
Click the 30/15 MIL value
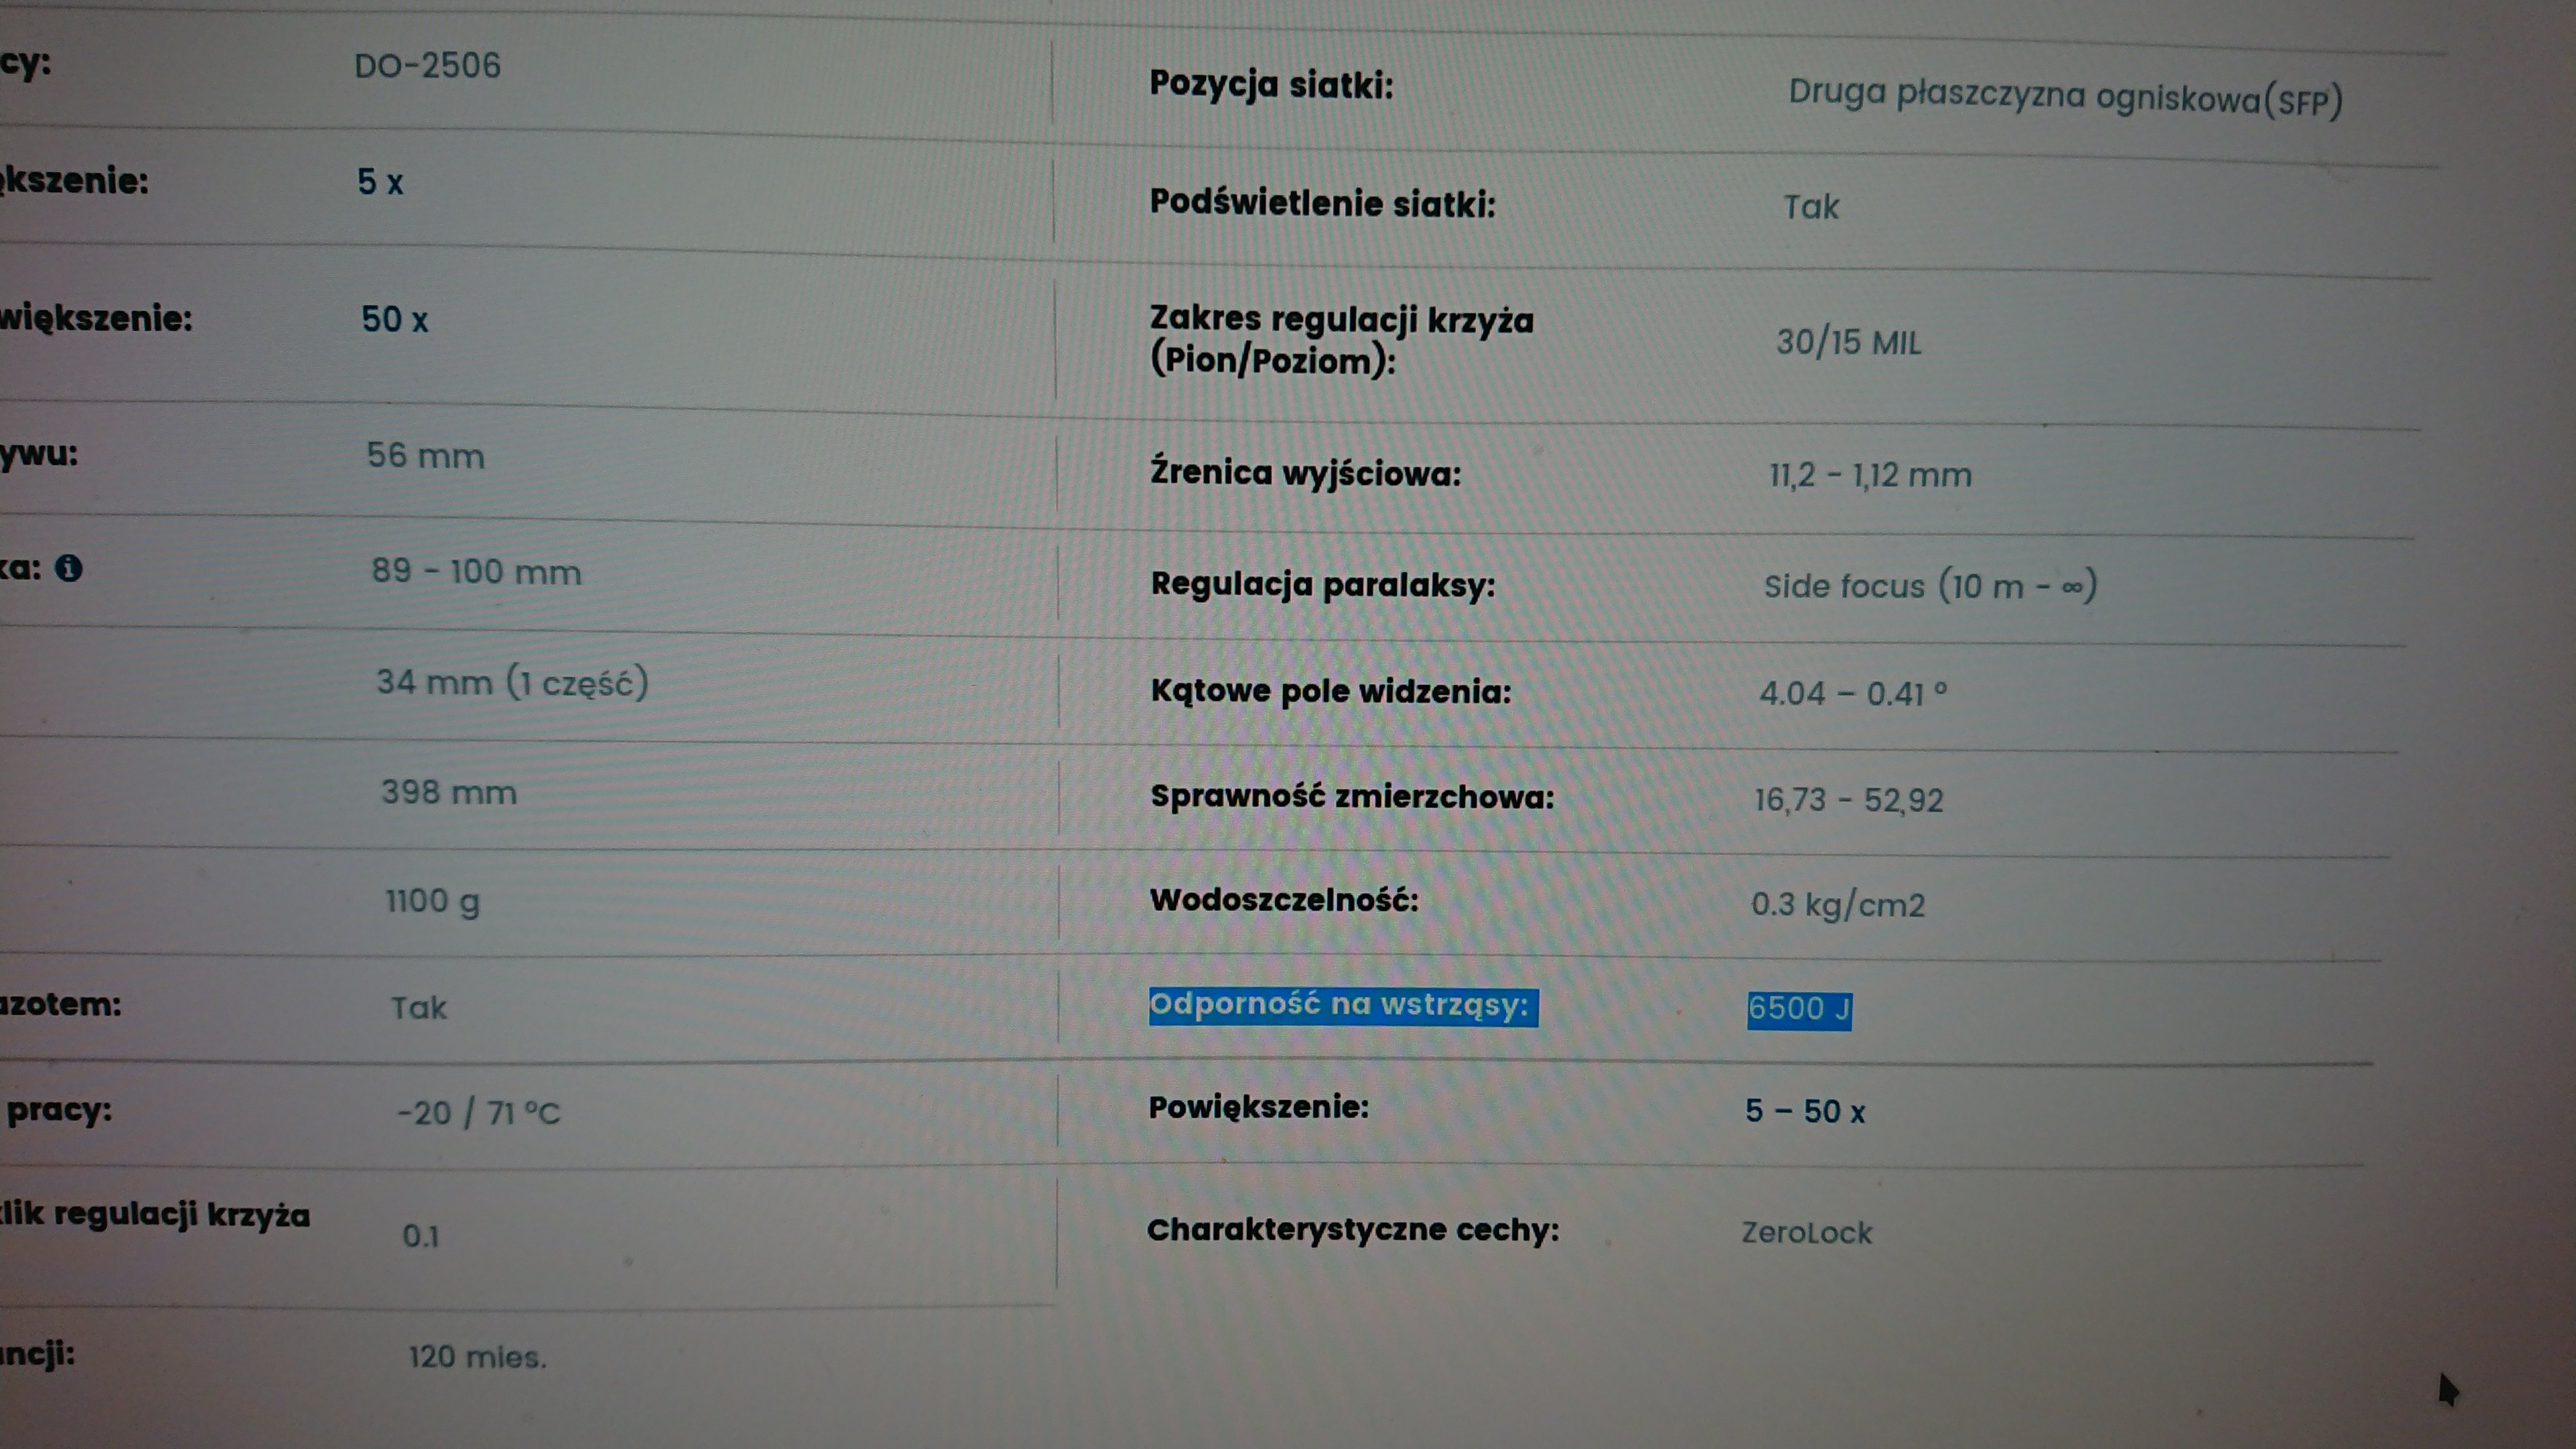point(1848,343)
